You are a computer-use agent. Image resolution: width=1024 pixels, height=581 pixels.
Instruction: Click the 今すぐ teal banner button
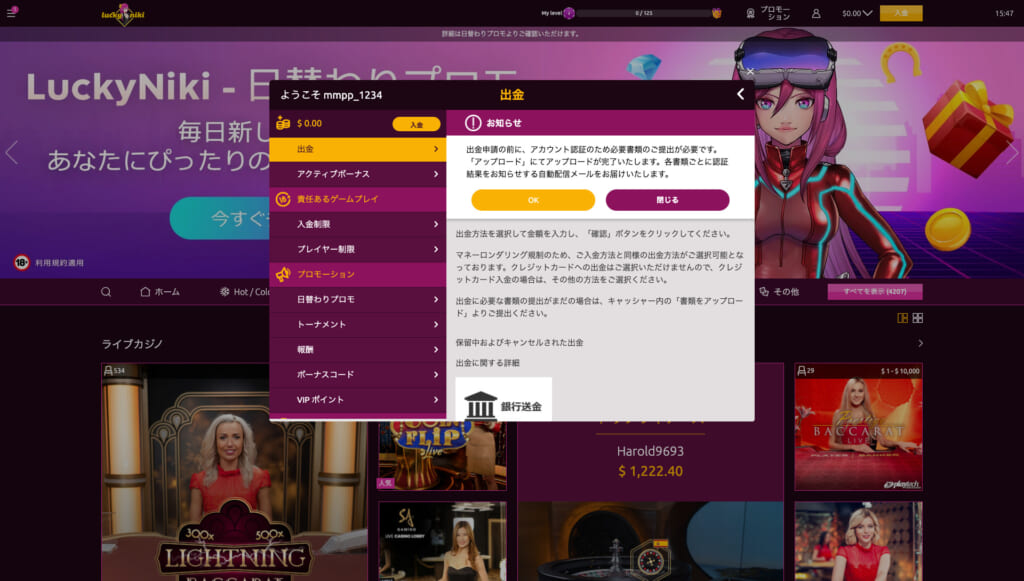click(219, 218)
